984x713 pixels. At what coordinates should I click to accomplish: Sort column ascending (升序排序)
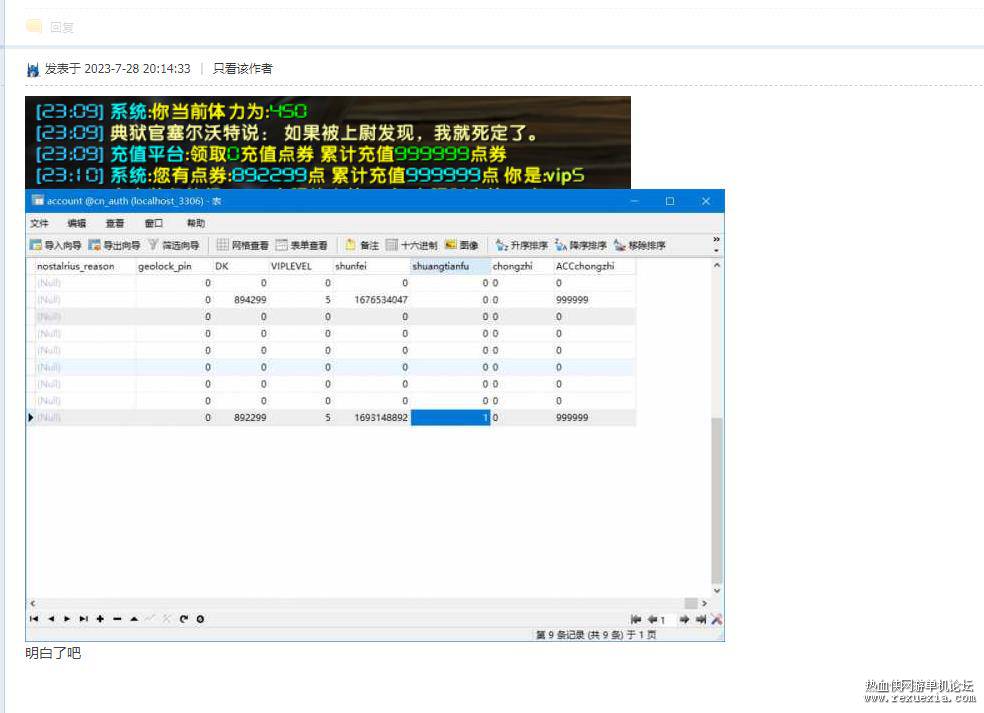coord(521,245)
